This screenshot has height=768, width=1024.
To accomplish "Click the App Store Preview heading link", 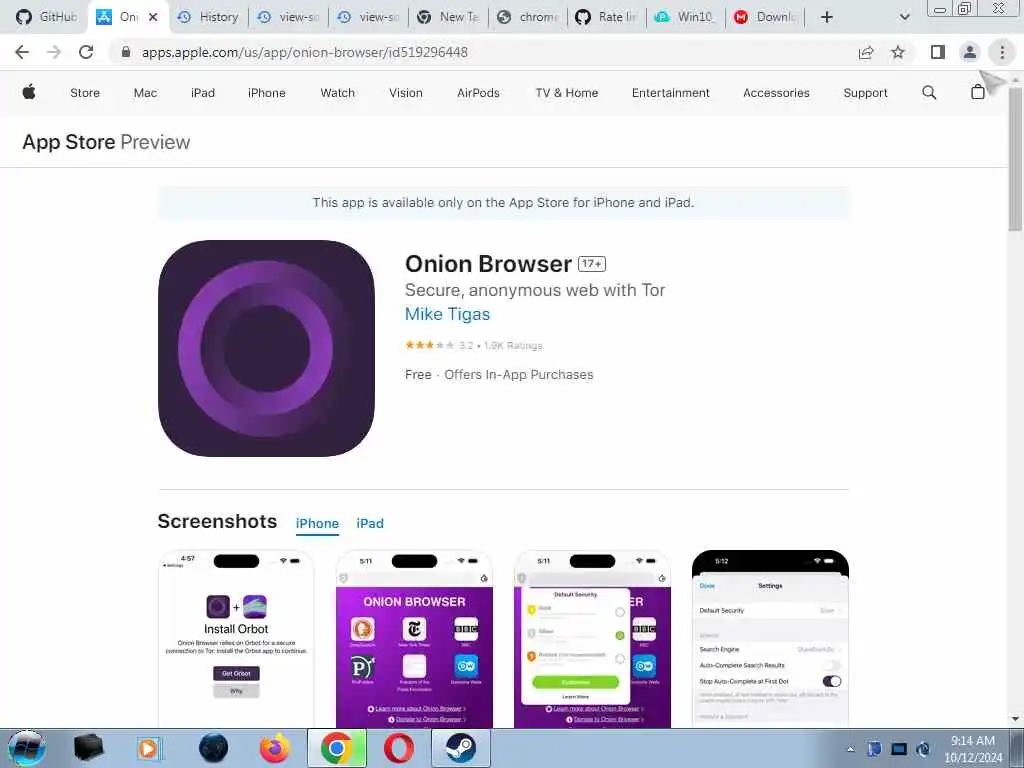I will tap(106, 142).
